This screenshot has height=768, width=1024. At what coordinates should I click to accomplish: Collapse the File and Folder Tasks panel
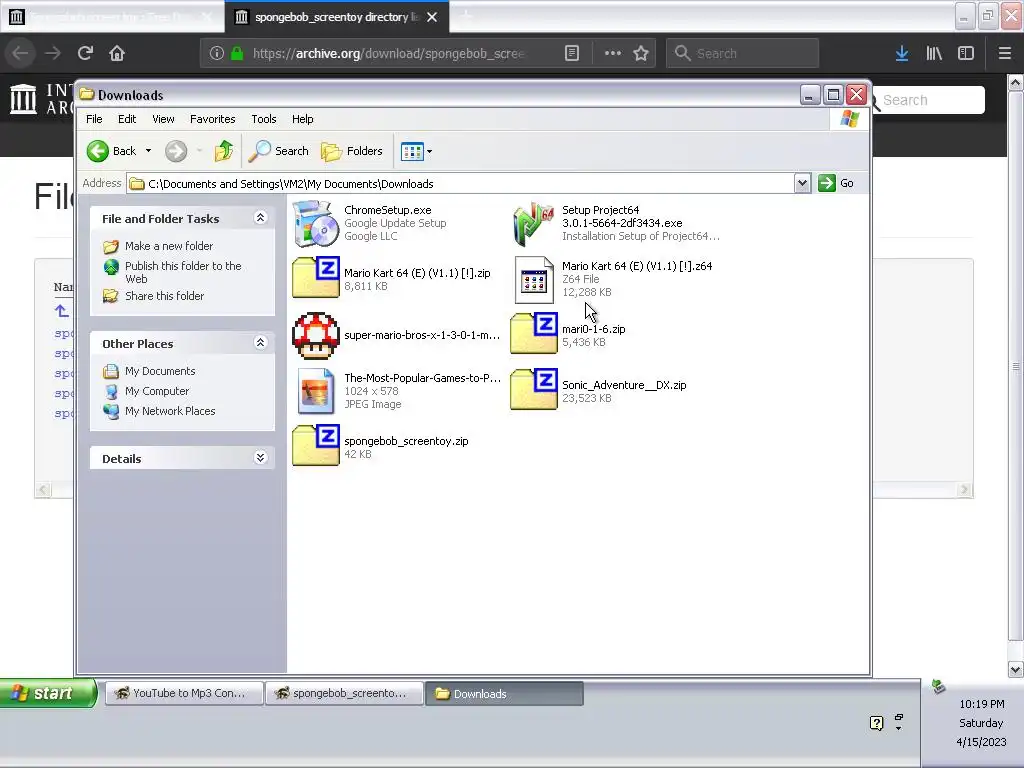point(260,218)
